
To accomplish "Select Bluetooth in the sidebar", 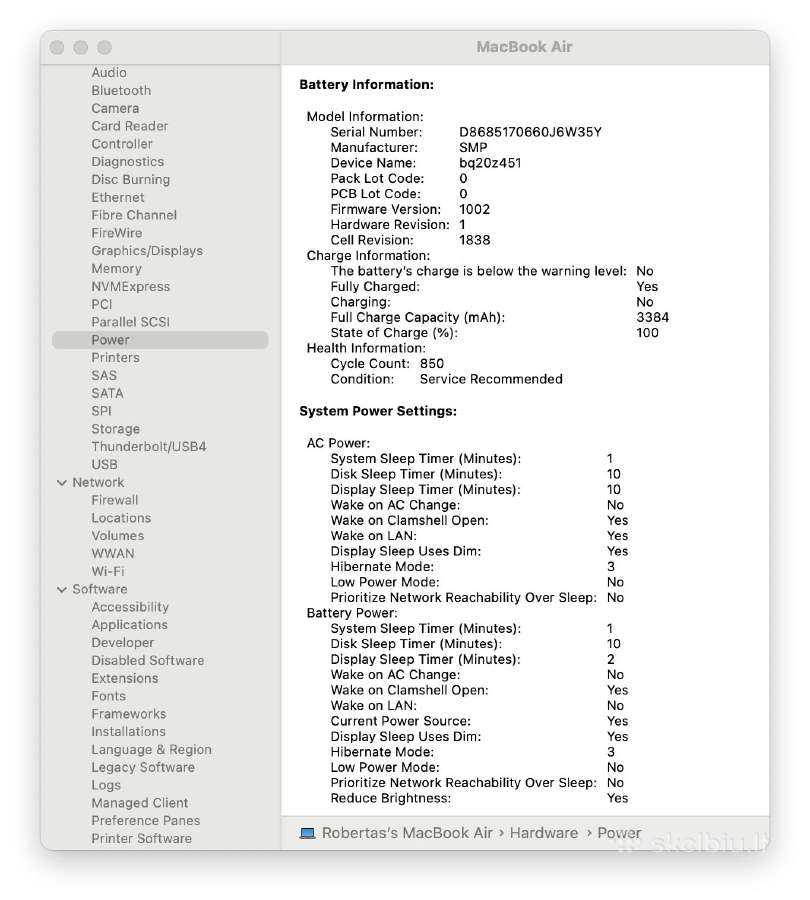I will pos(121,91).
